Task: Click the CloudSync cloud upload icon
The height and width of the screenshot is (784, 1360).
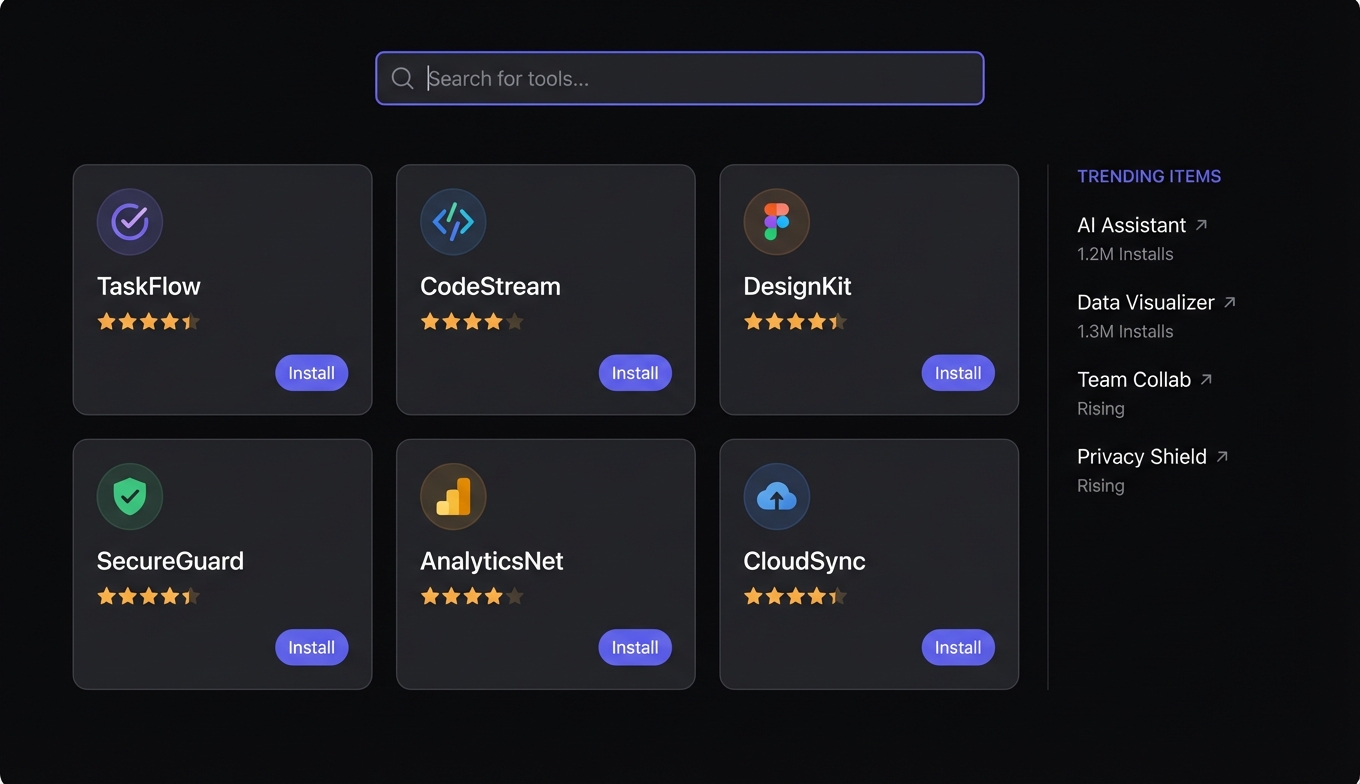Action: (776, 496)
